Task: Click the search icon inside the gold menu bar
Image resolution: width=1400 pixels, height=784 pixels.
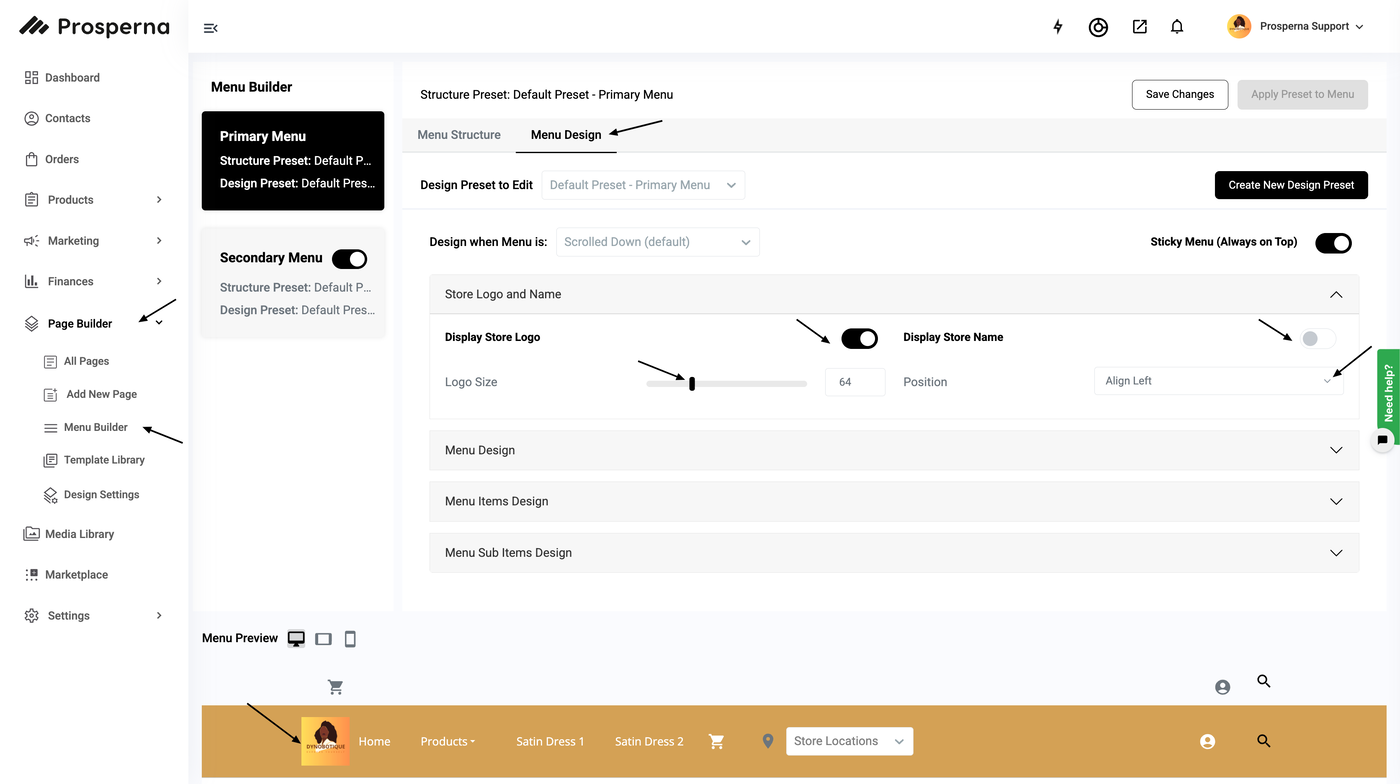Action: point(1264,741)
